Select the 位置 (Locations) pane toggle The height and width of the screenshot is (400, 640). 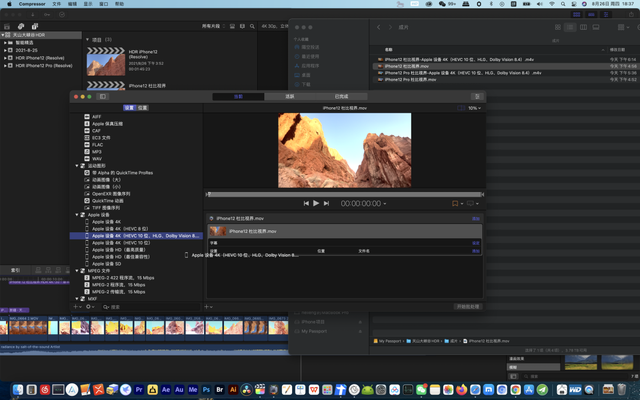(142, 108)
